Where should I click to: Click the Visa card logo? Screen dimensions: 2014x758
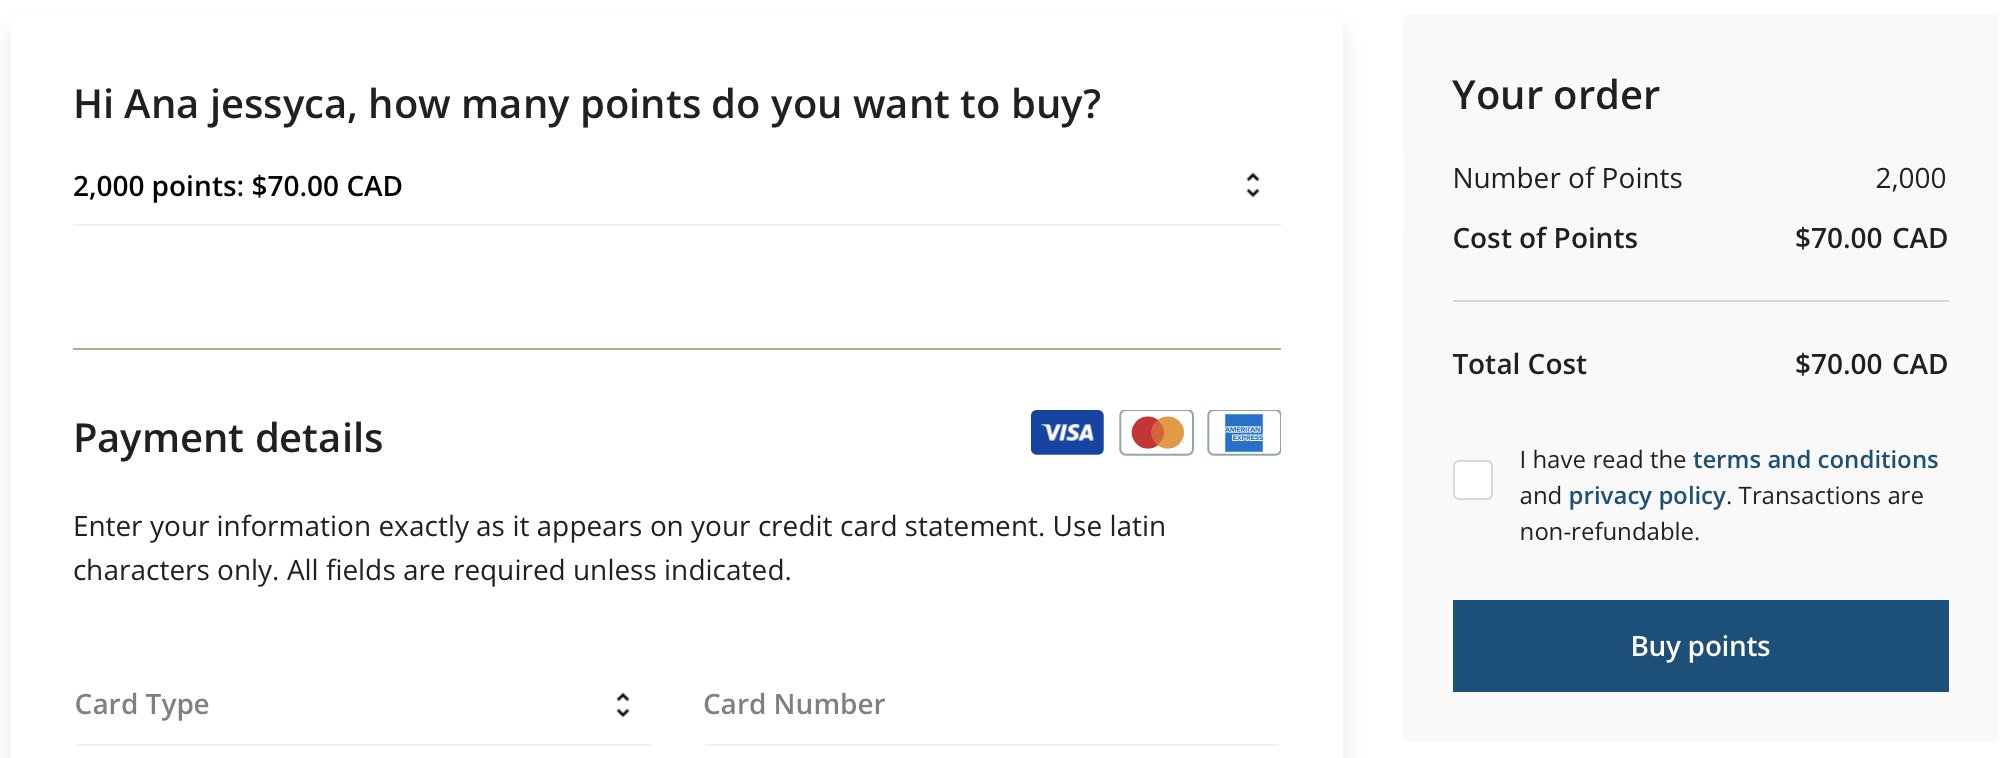(x=1067, y=432)
